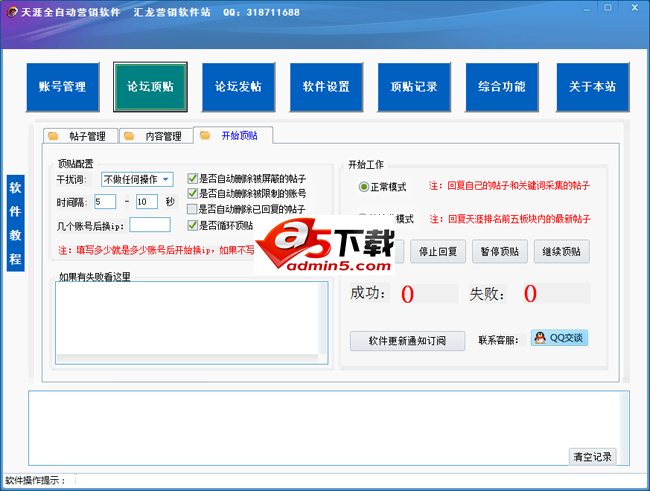Switch to the 论坛顶贴 section
Screen dimensions: 650x491
coord(150,87)
